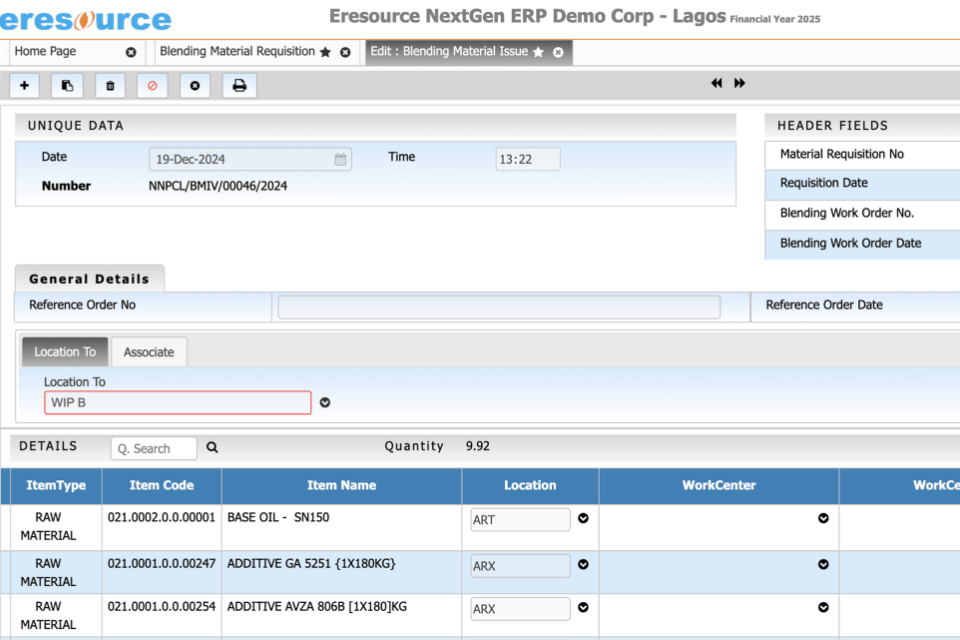Click ARX location field for ADDITIVE AVZA 806B

(520, 609)
